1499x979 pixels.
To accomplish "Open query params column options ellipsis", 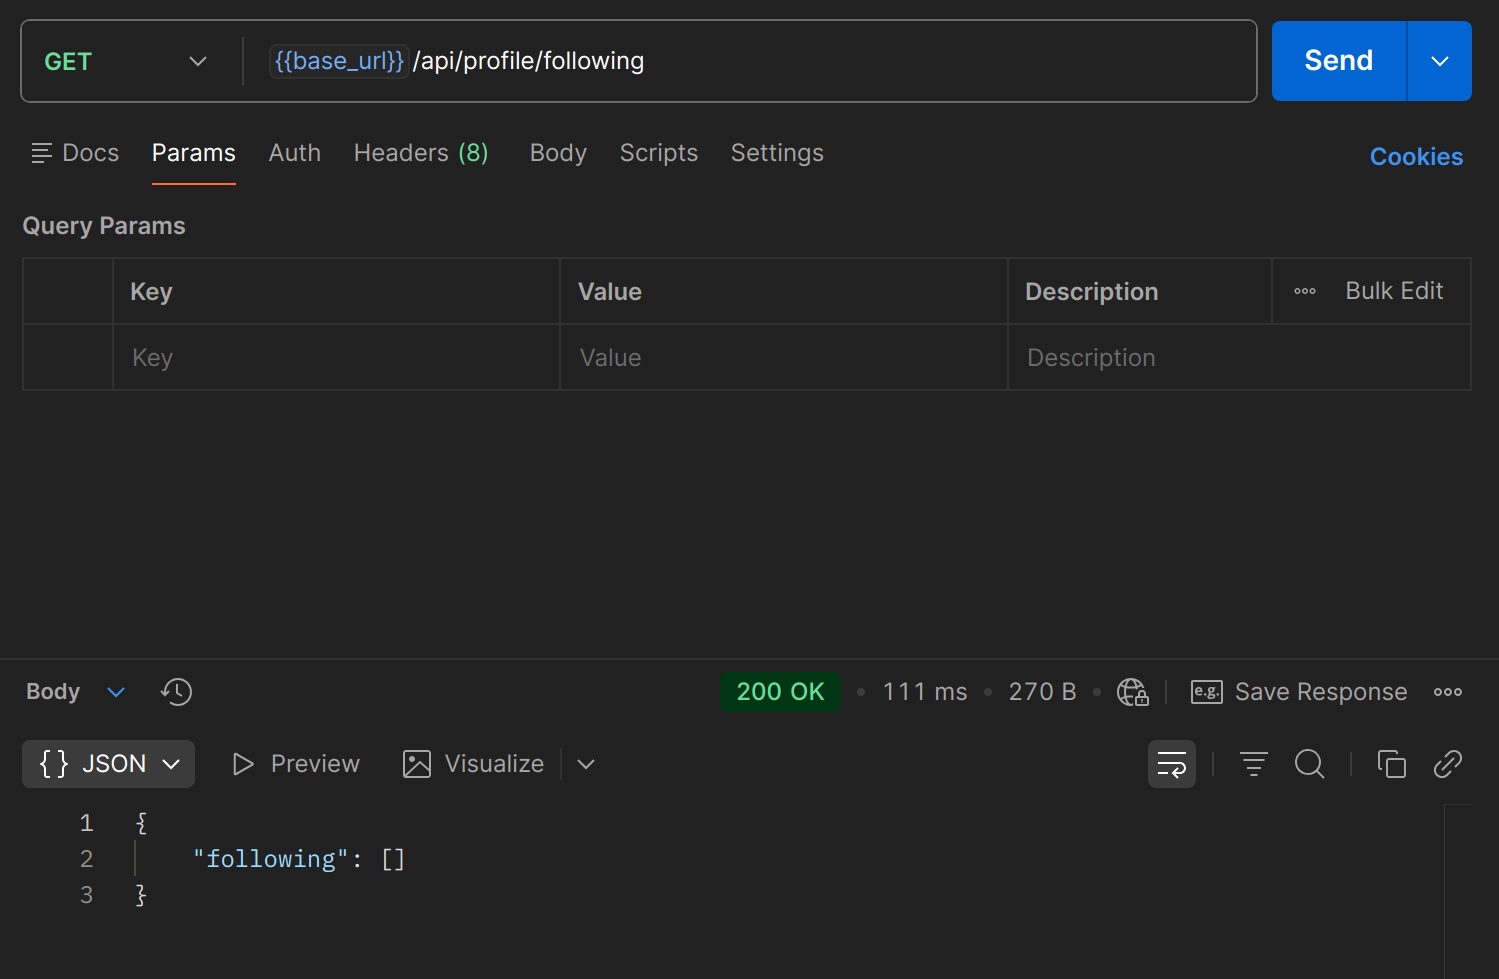I will coord(1304,291).
